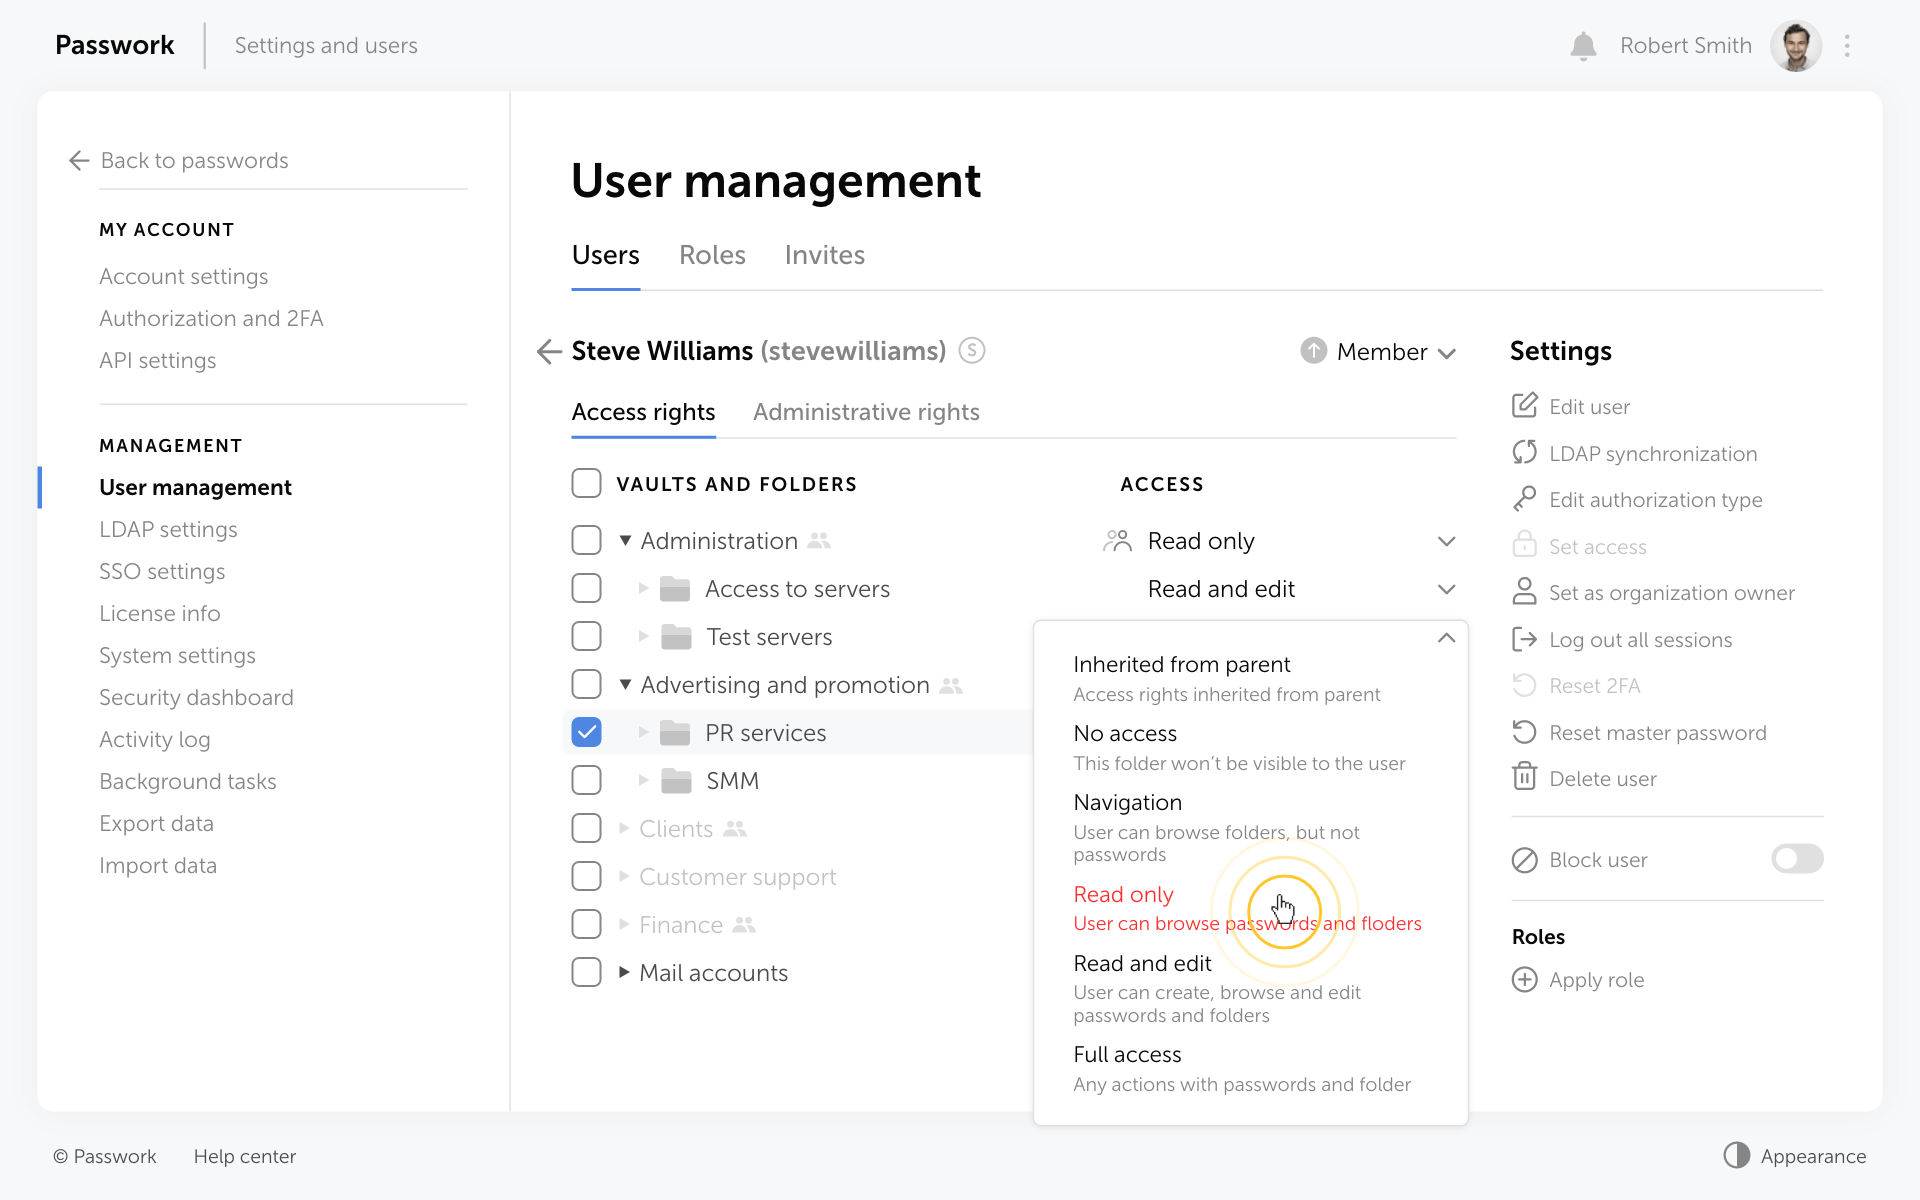Screen dimensions: 1920x1200
Task: Click the Appearance half-circle icon
Action: tap(1737, 1155)
